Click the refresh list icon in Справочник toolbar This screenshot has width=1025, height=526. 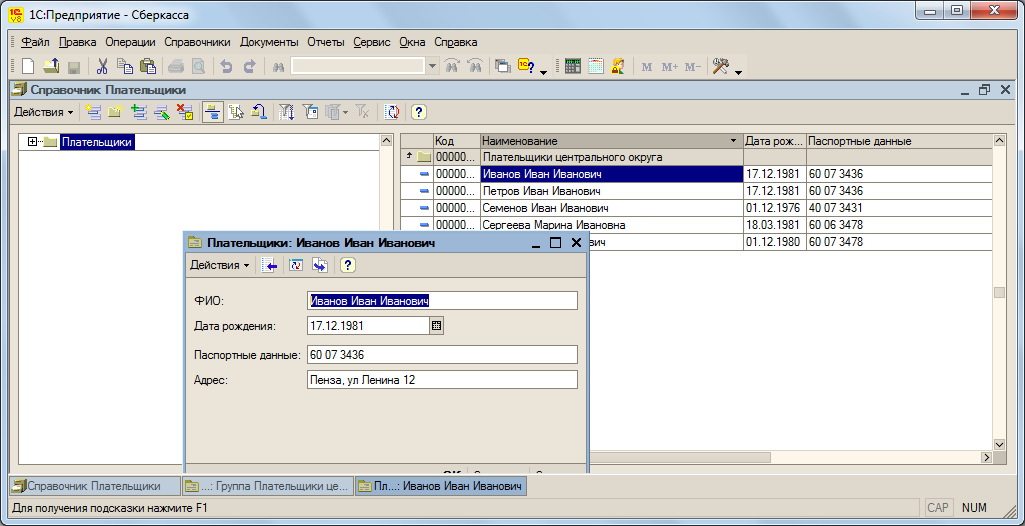point(392,112)
